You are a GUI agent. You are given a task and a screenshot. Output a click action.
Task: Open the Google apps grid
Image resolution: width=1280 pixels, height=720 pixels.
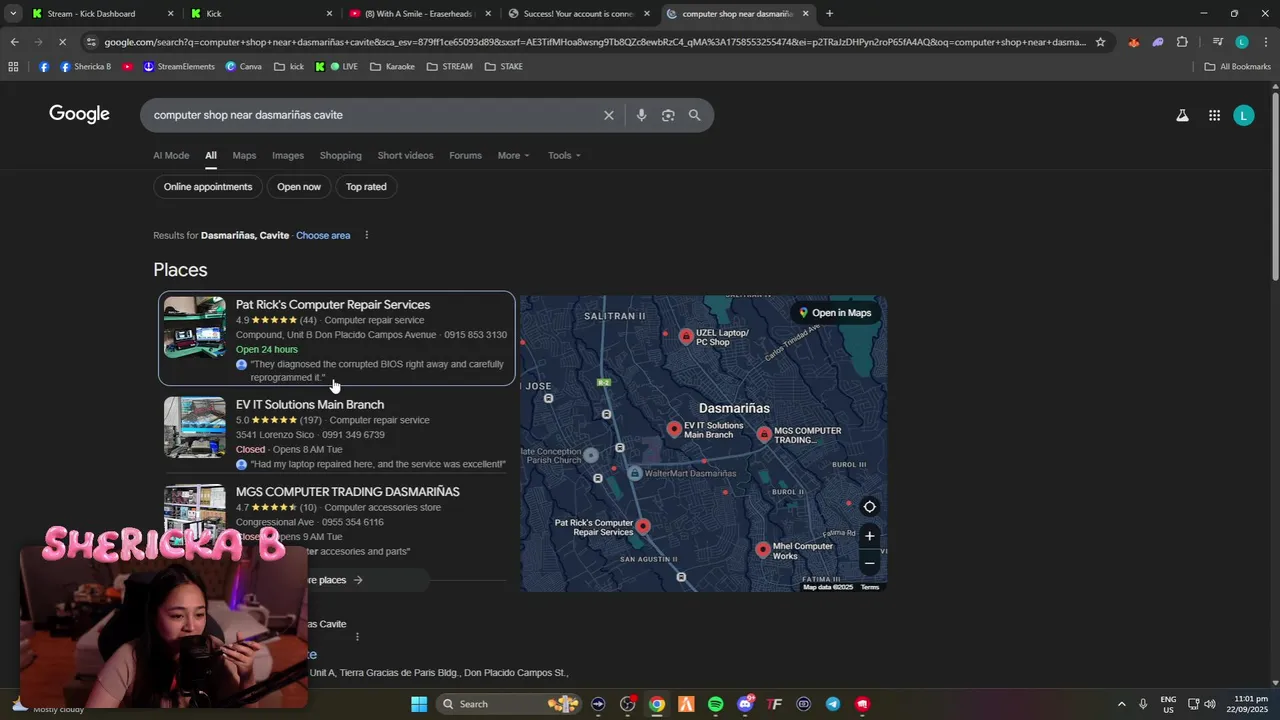1214,116
